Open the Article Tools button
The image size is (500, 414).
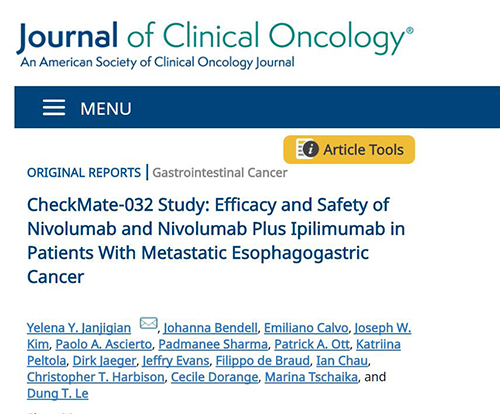349,150
